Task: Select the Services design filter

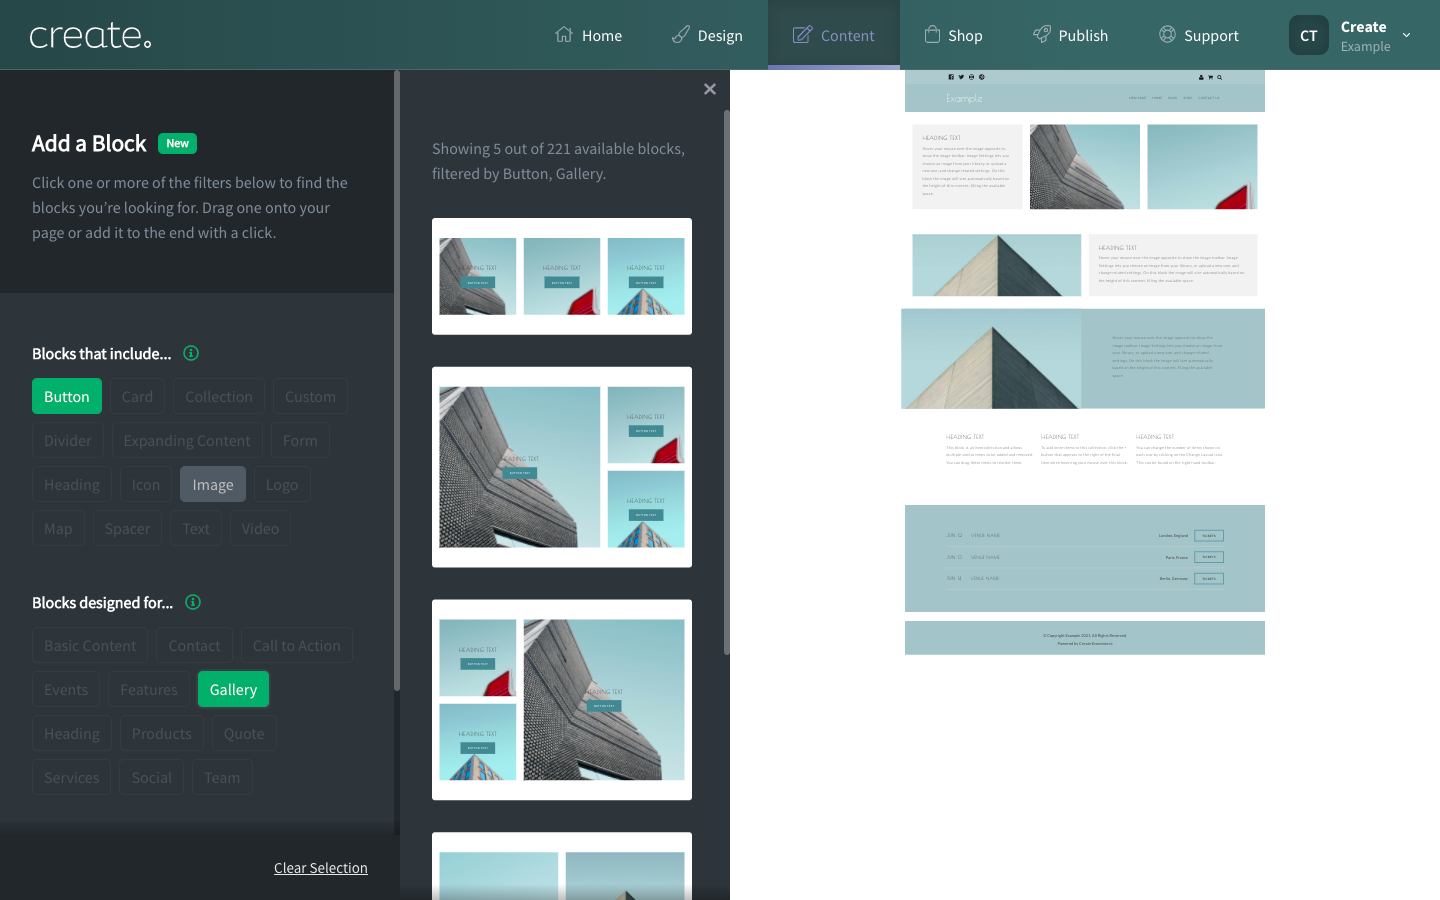Action: (x=72, y=777)
